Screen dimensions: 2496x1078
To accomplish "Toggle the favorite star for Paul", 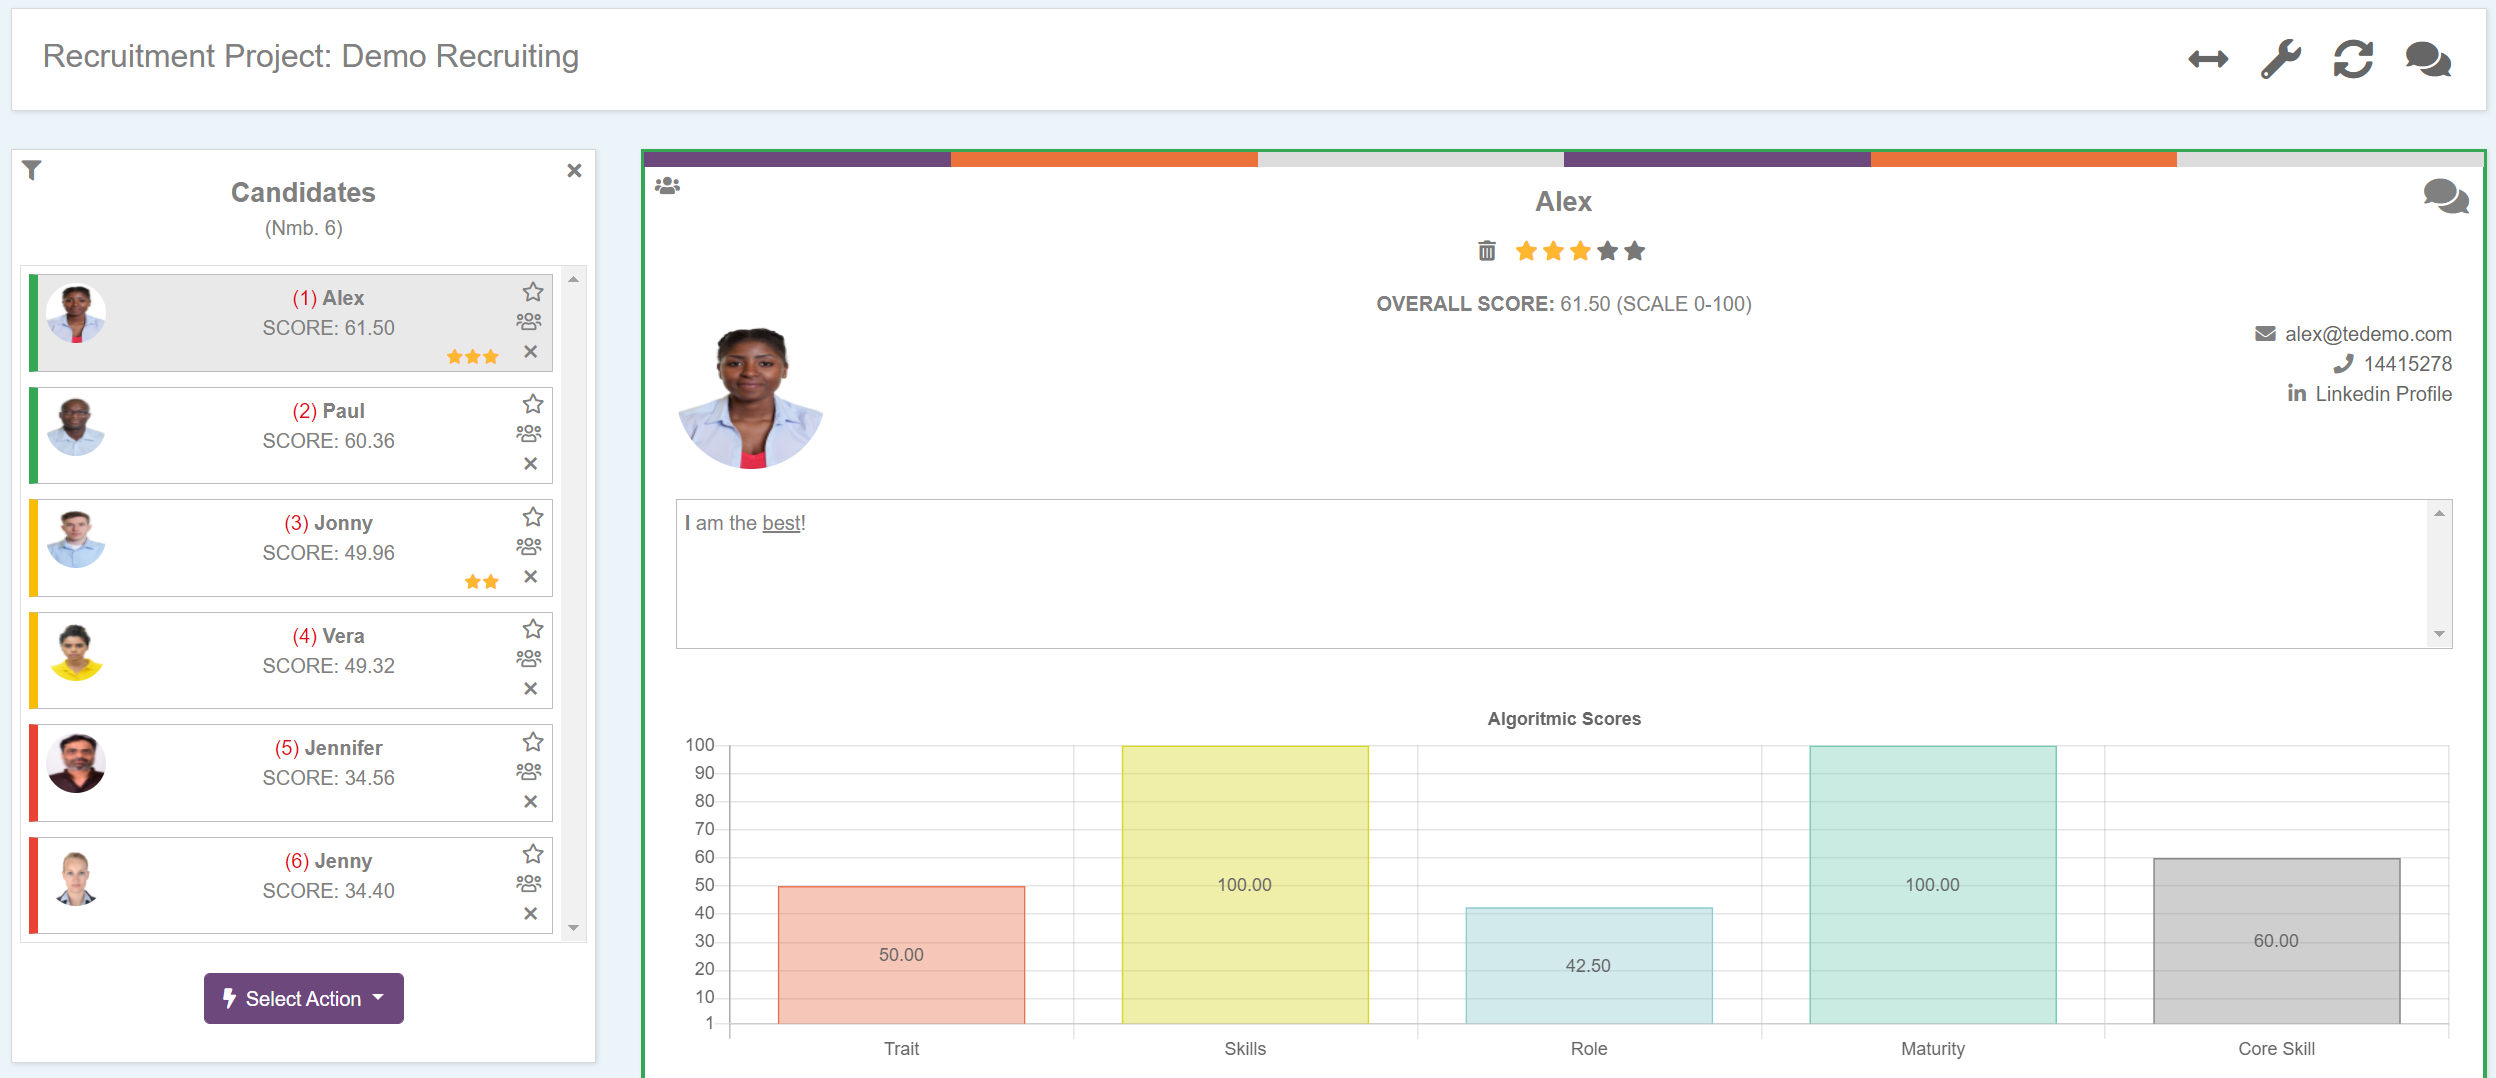I will [x=533, y=404].
